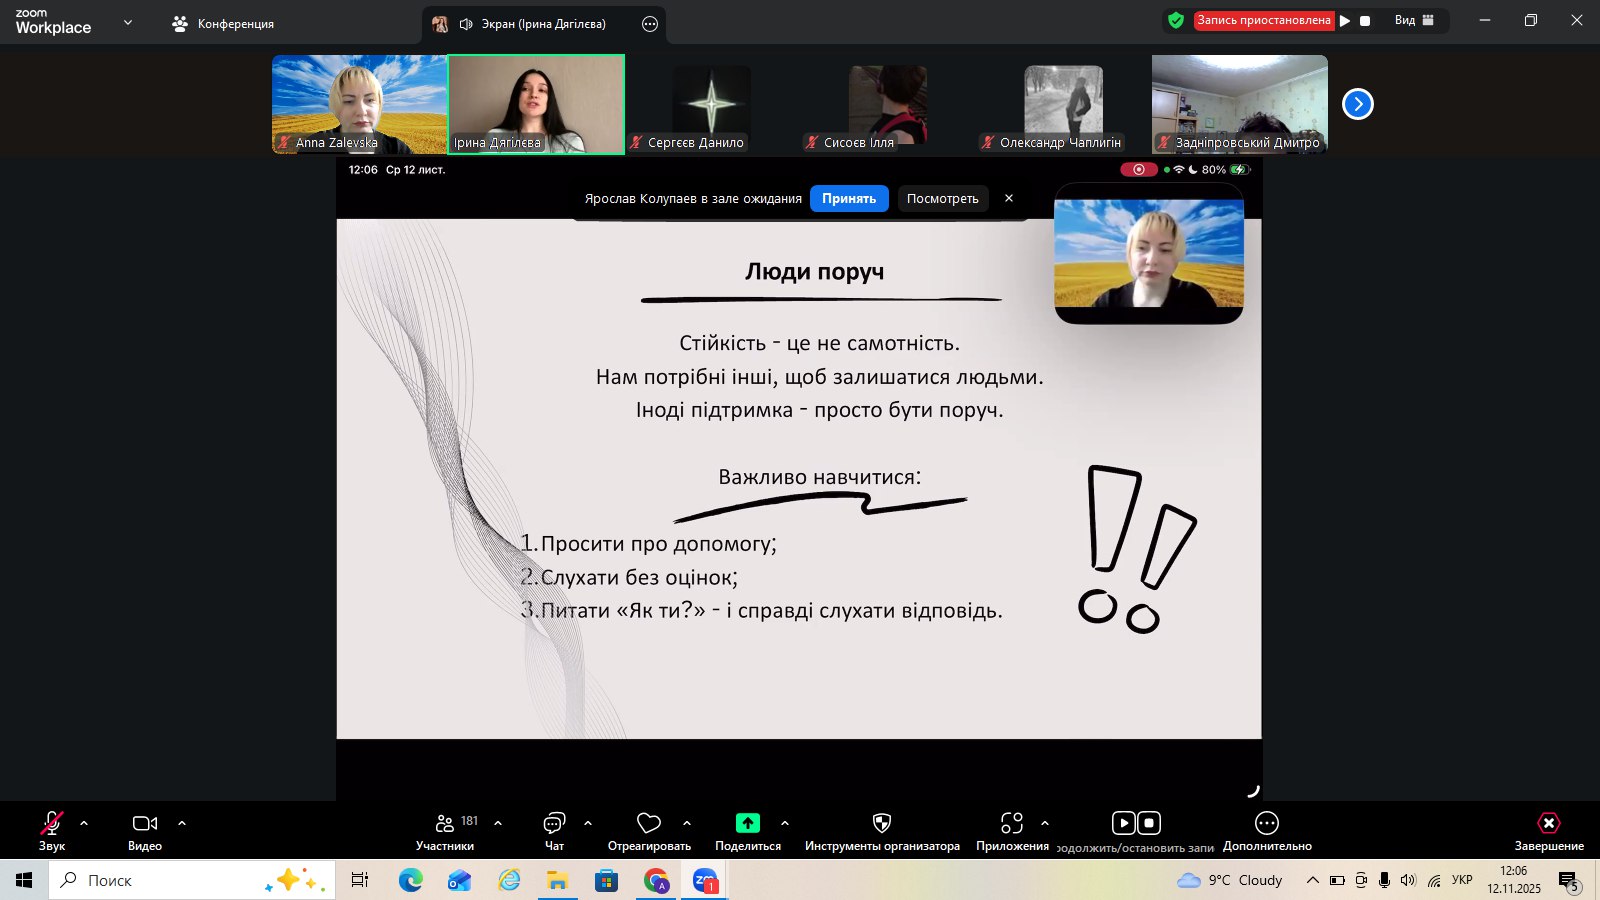Screen dimensions: 1600x900
Task: Toggle camera with the Видео button
Action: coord(145,824)
